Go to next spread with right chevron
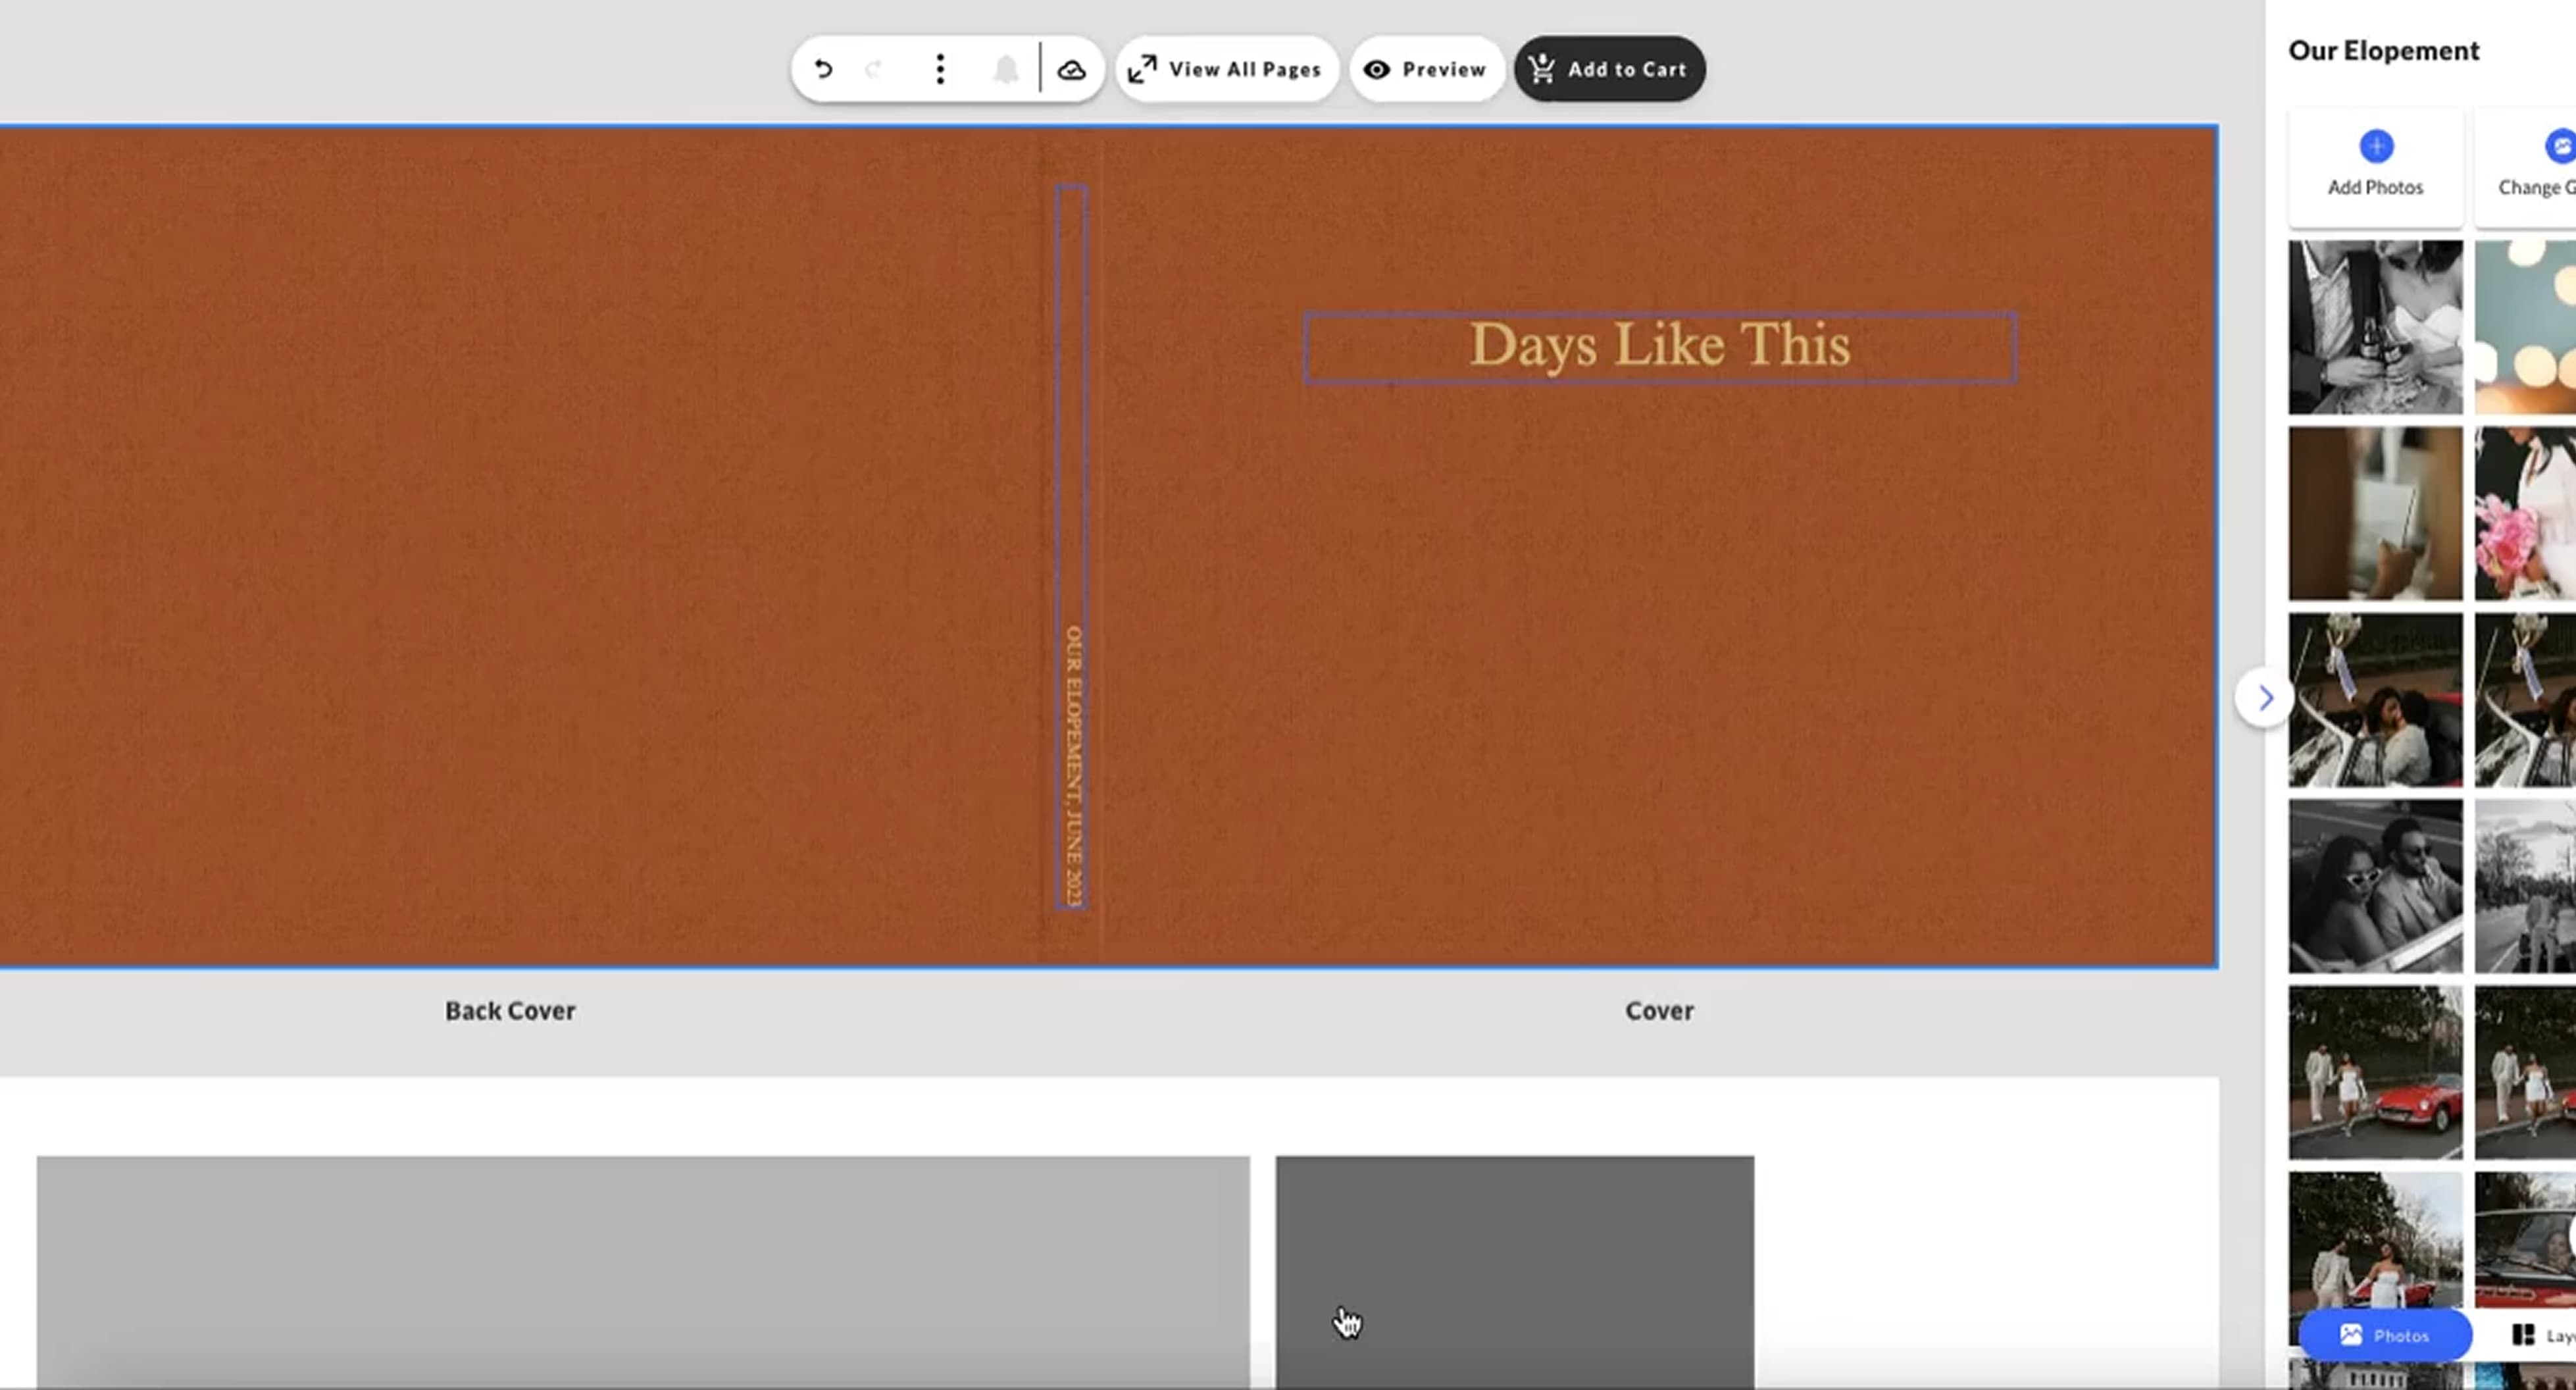Viewport: 2576px width, 1390px height. (2265, 698)
